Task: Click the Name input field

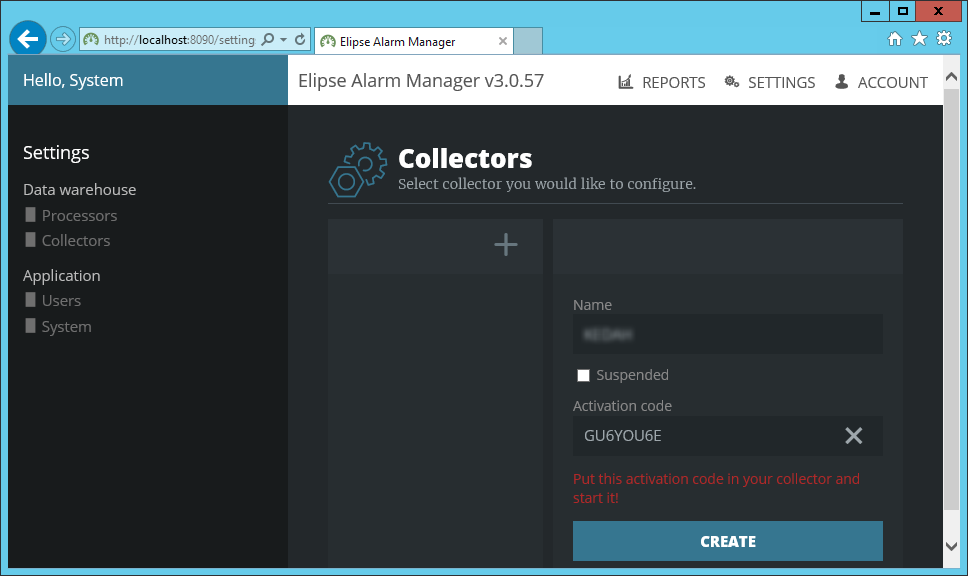Action: click(727, 334)
